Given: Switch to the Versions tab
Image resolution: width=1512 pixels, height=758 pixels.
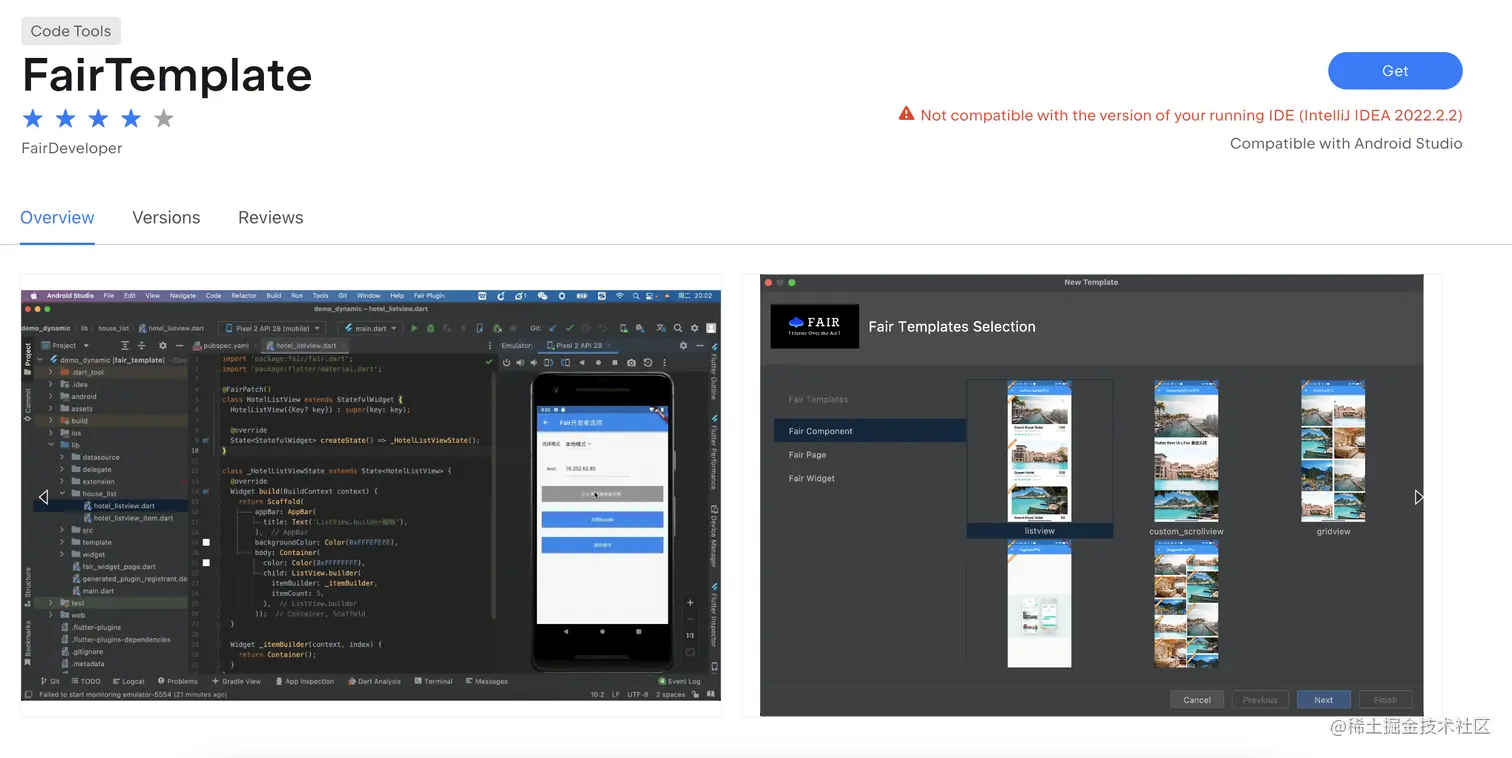Looking at the screenshot, I should coord(166,218).
